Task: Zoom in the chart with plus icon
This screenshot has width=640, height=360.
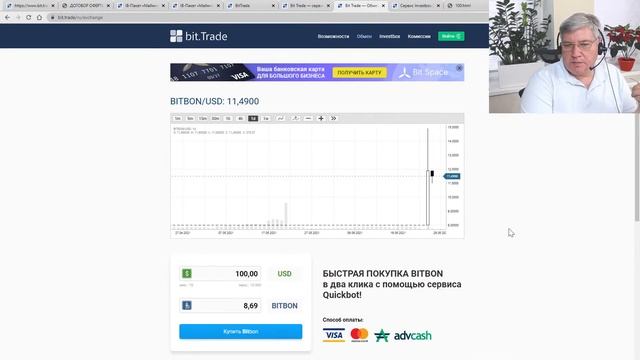Action: [x=321, y=118]
